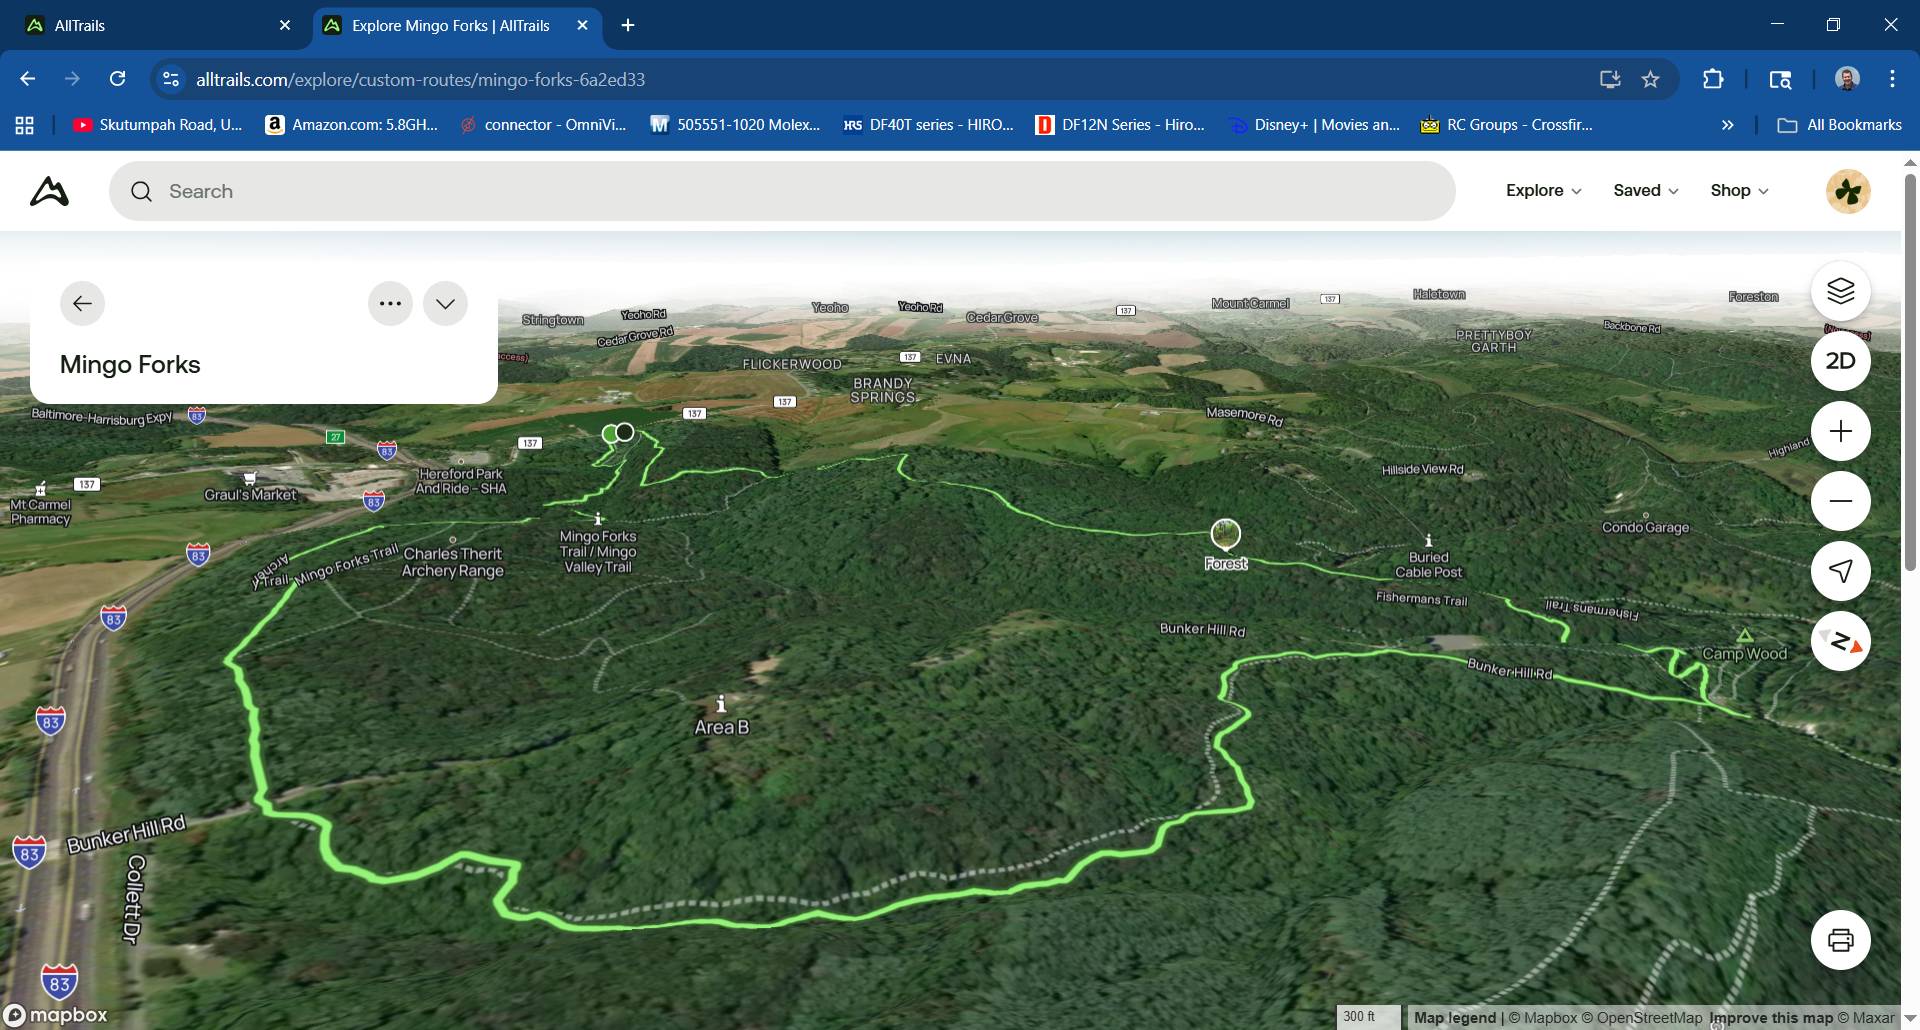Click Improve this map link

(x=1771, y=1017)
